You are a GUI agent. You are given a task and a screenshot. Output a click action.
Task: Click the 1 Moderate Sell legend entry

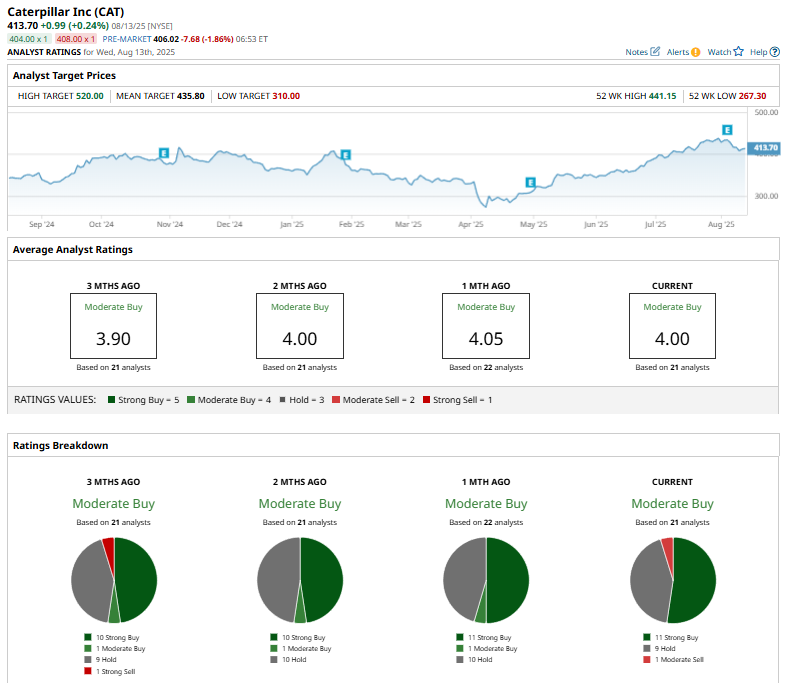(x=674, y=659)
